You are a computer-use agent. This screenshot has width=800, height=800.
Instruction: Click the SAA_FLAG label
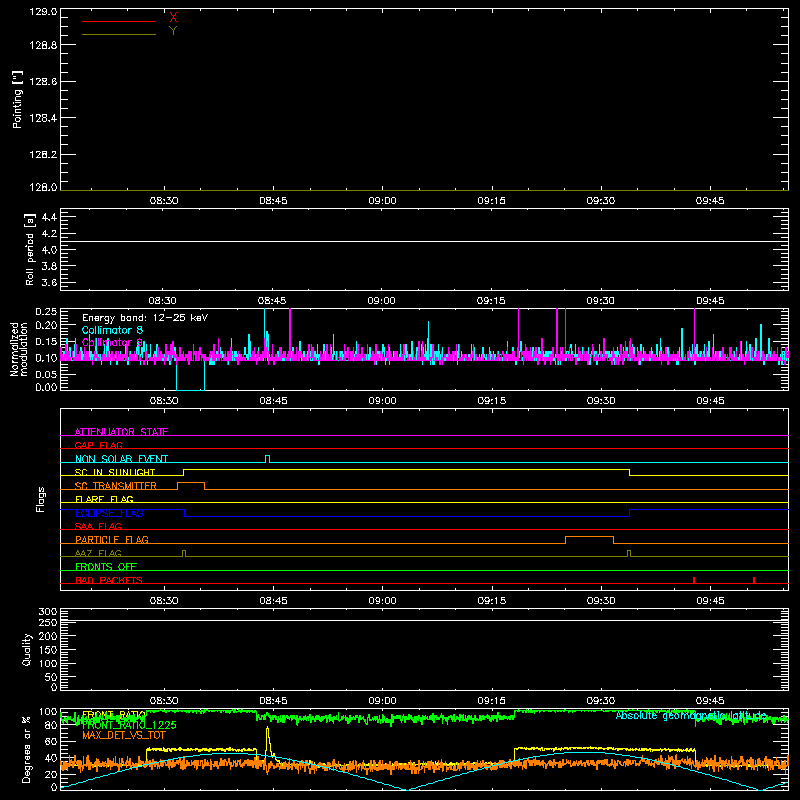click(x=98, y=526)
